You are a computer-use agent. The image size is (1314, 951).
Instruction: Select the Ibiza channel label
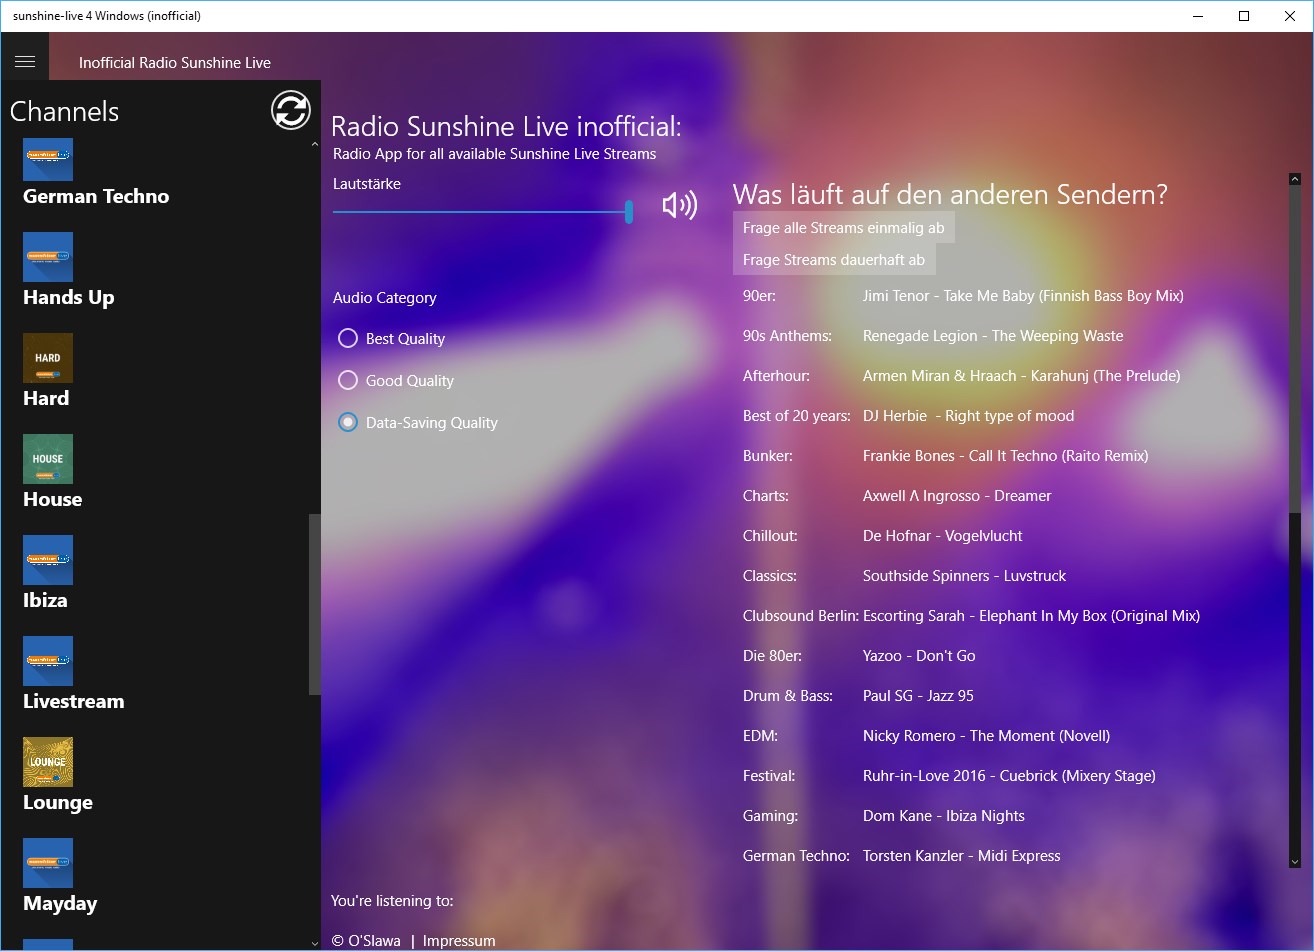pos(45,600)
